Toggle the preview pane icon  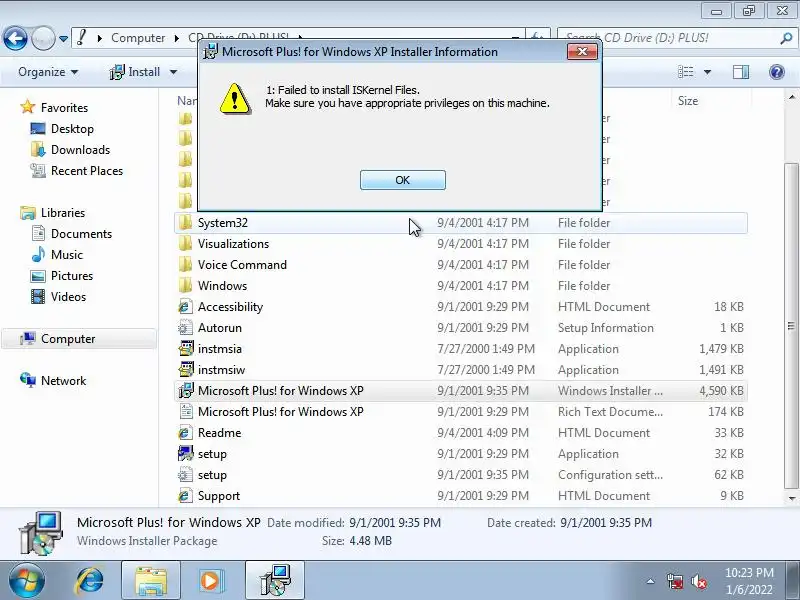click(741, 72)
